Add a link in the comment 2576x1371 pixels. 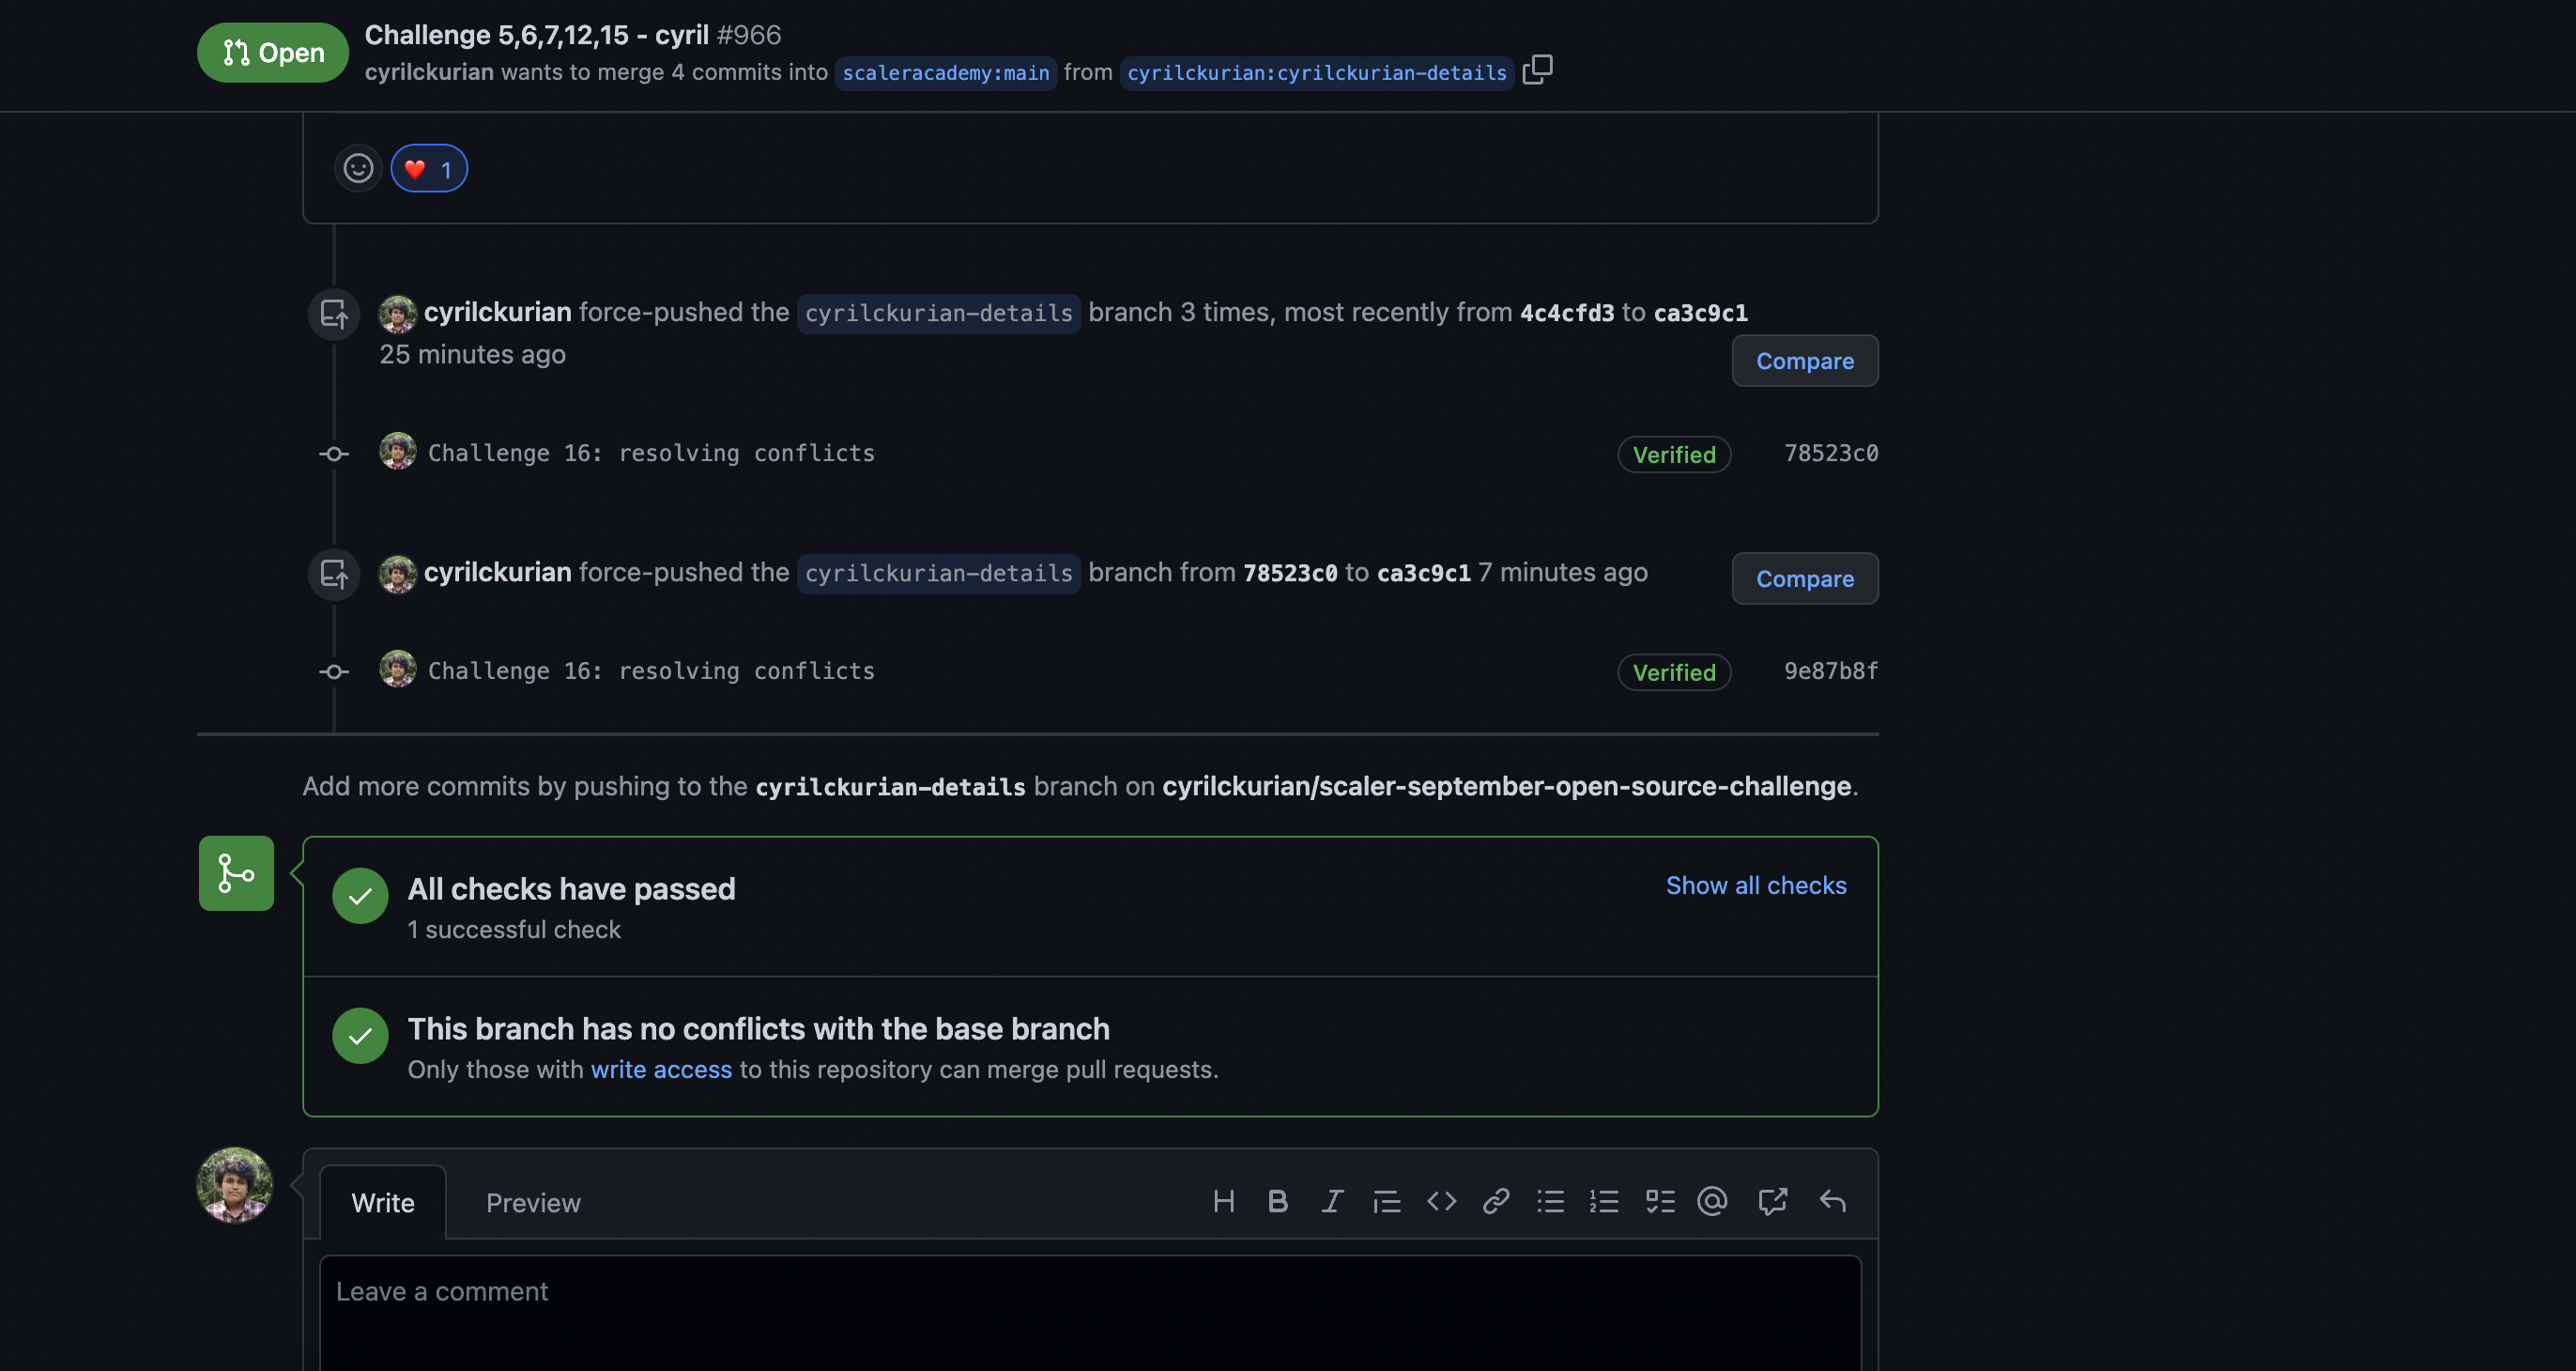point(1496,1201)
